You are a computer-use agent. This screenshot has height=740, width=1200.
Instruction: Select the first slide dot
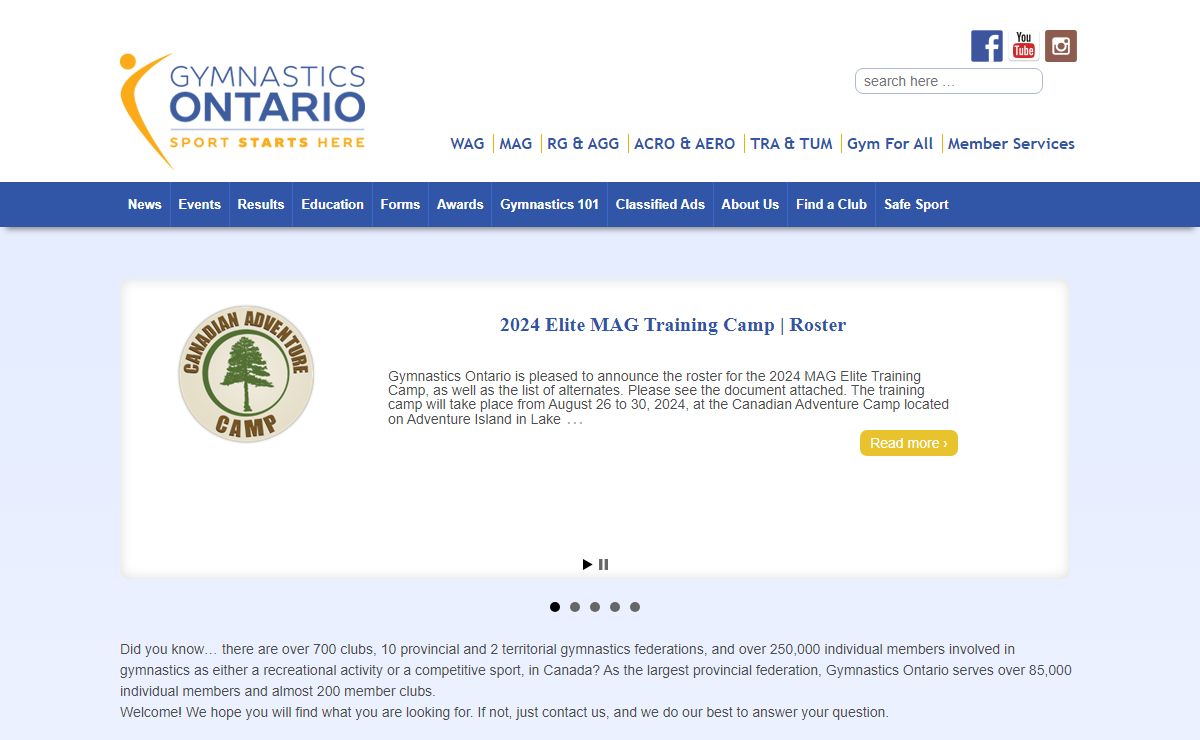pyautogui.click(x=555, y=607)
